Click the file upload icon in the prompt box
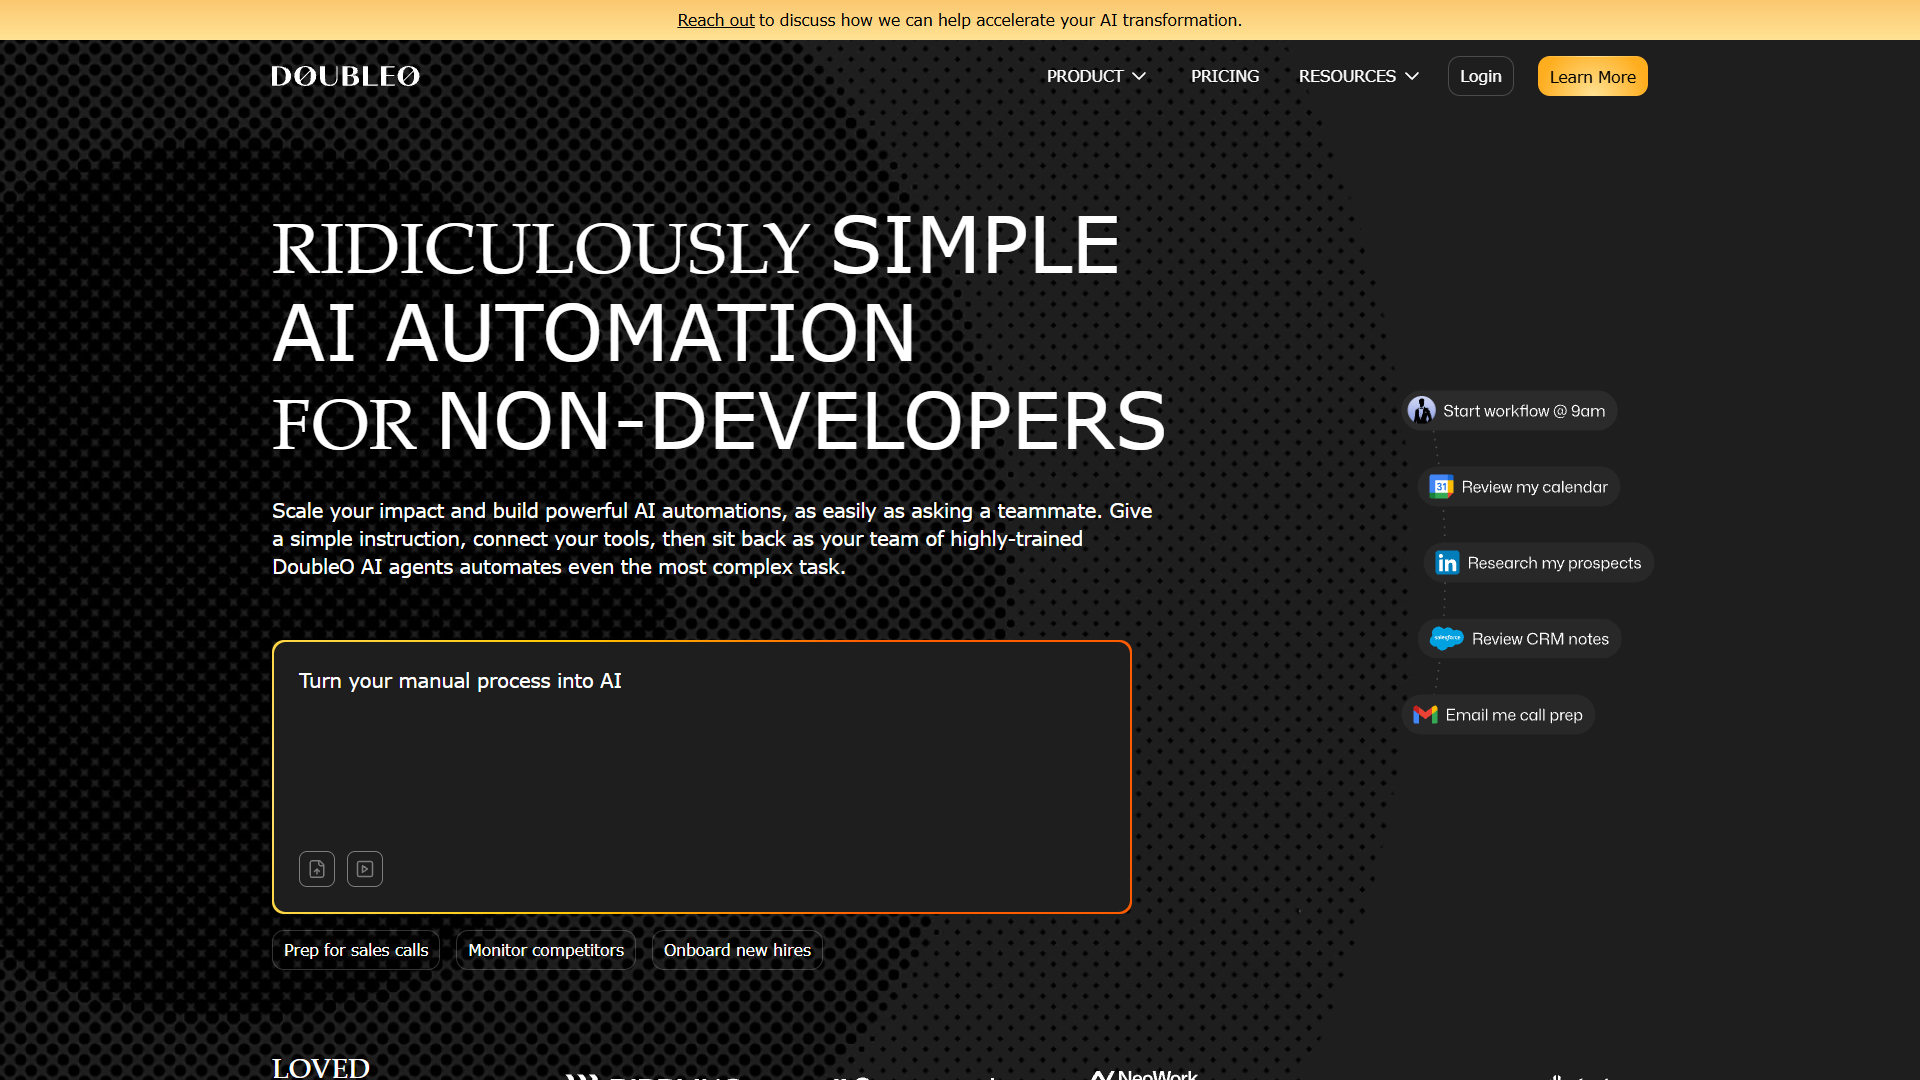This screenshot has width=1920, height=1080. [x=317, y=869]
